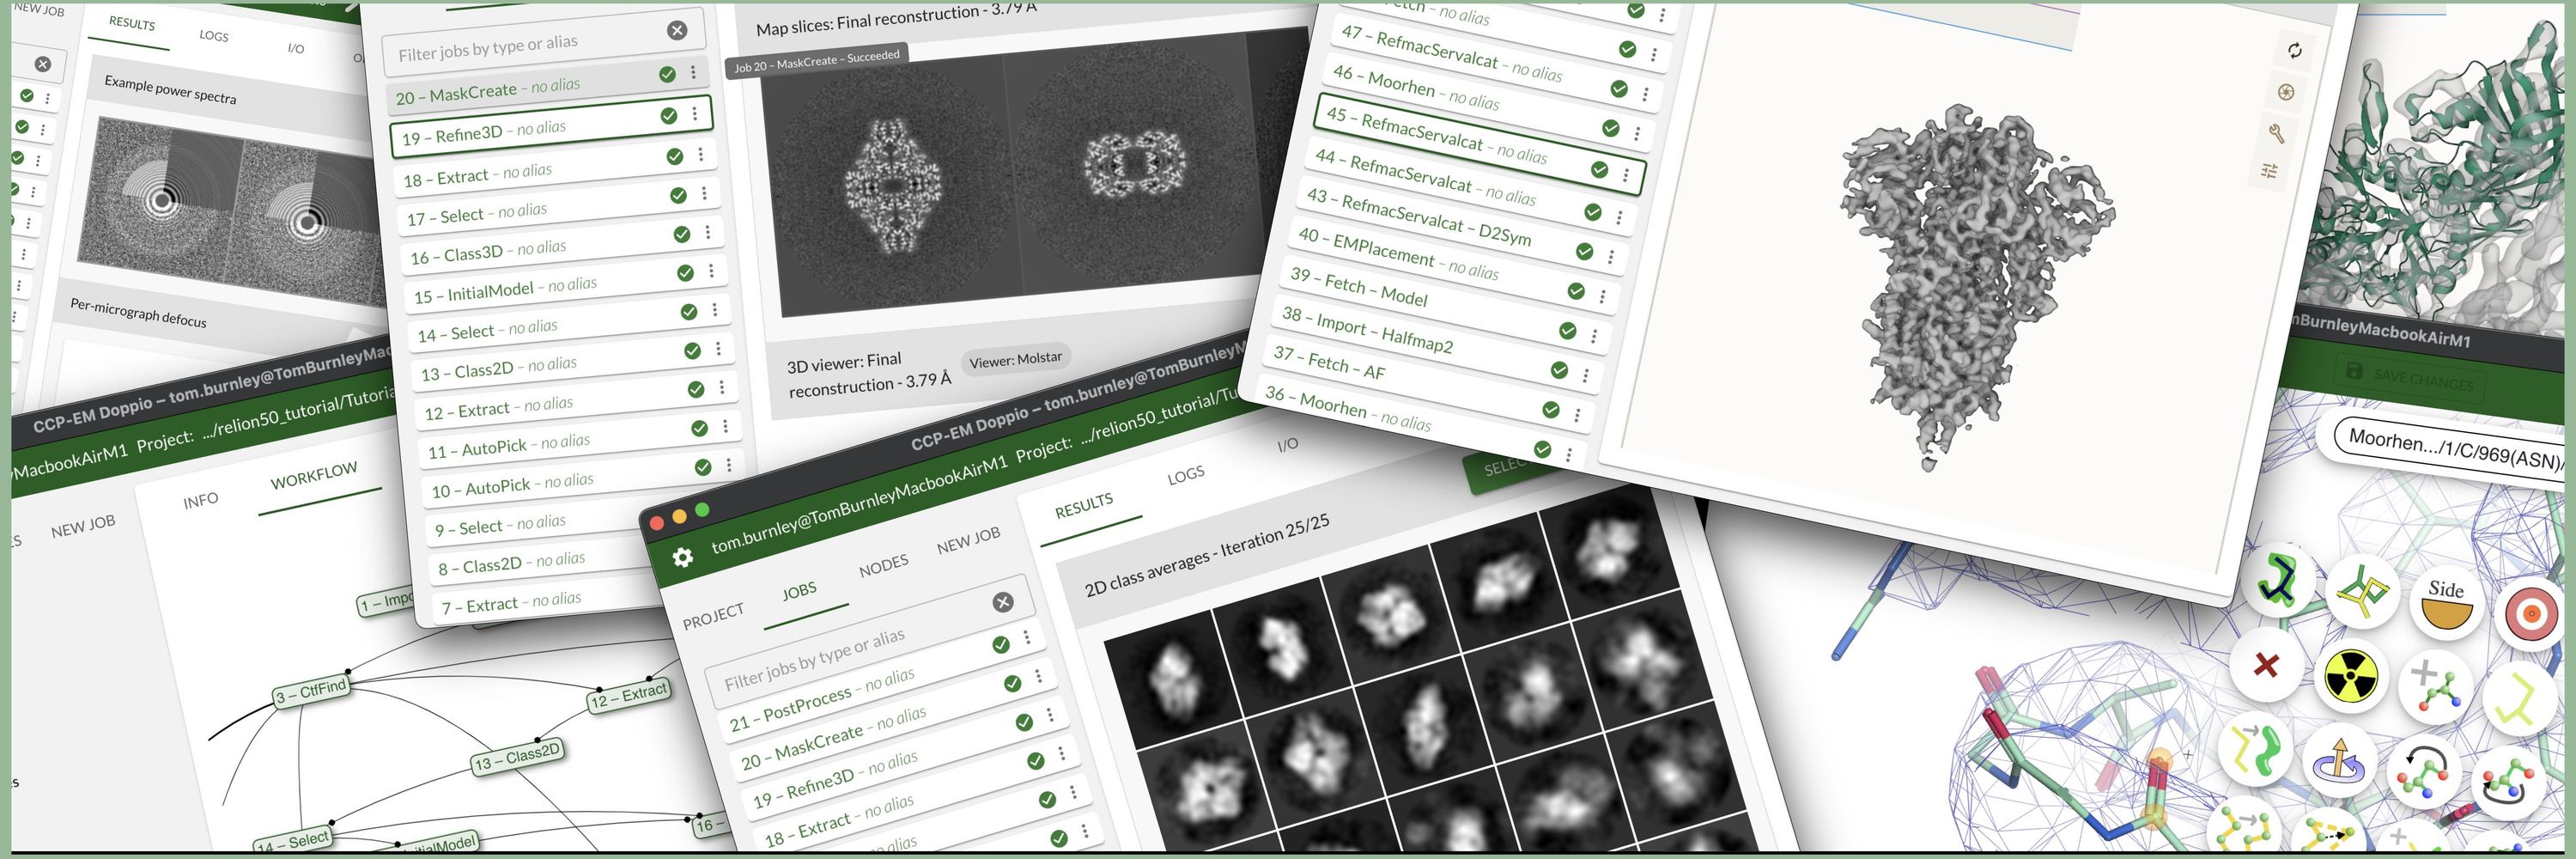Open the JOBS tab in front window
The height and width of the screenshot is (859, 2576).
pyautogui.click(x=799, y=591)
